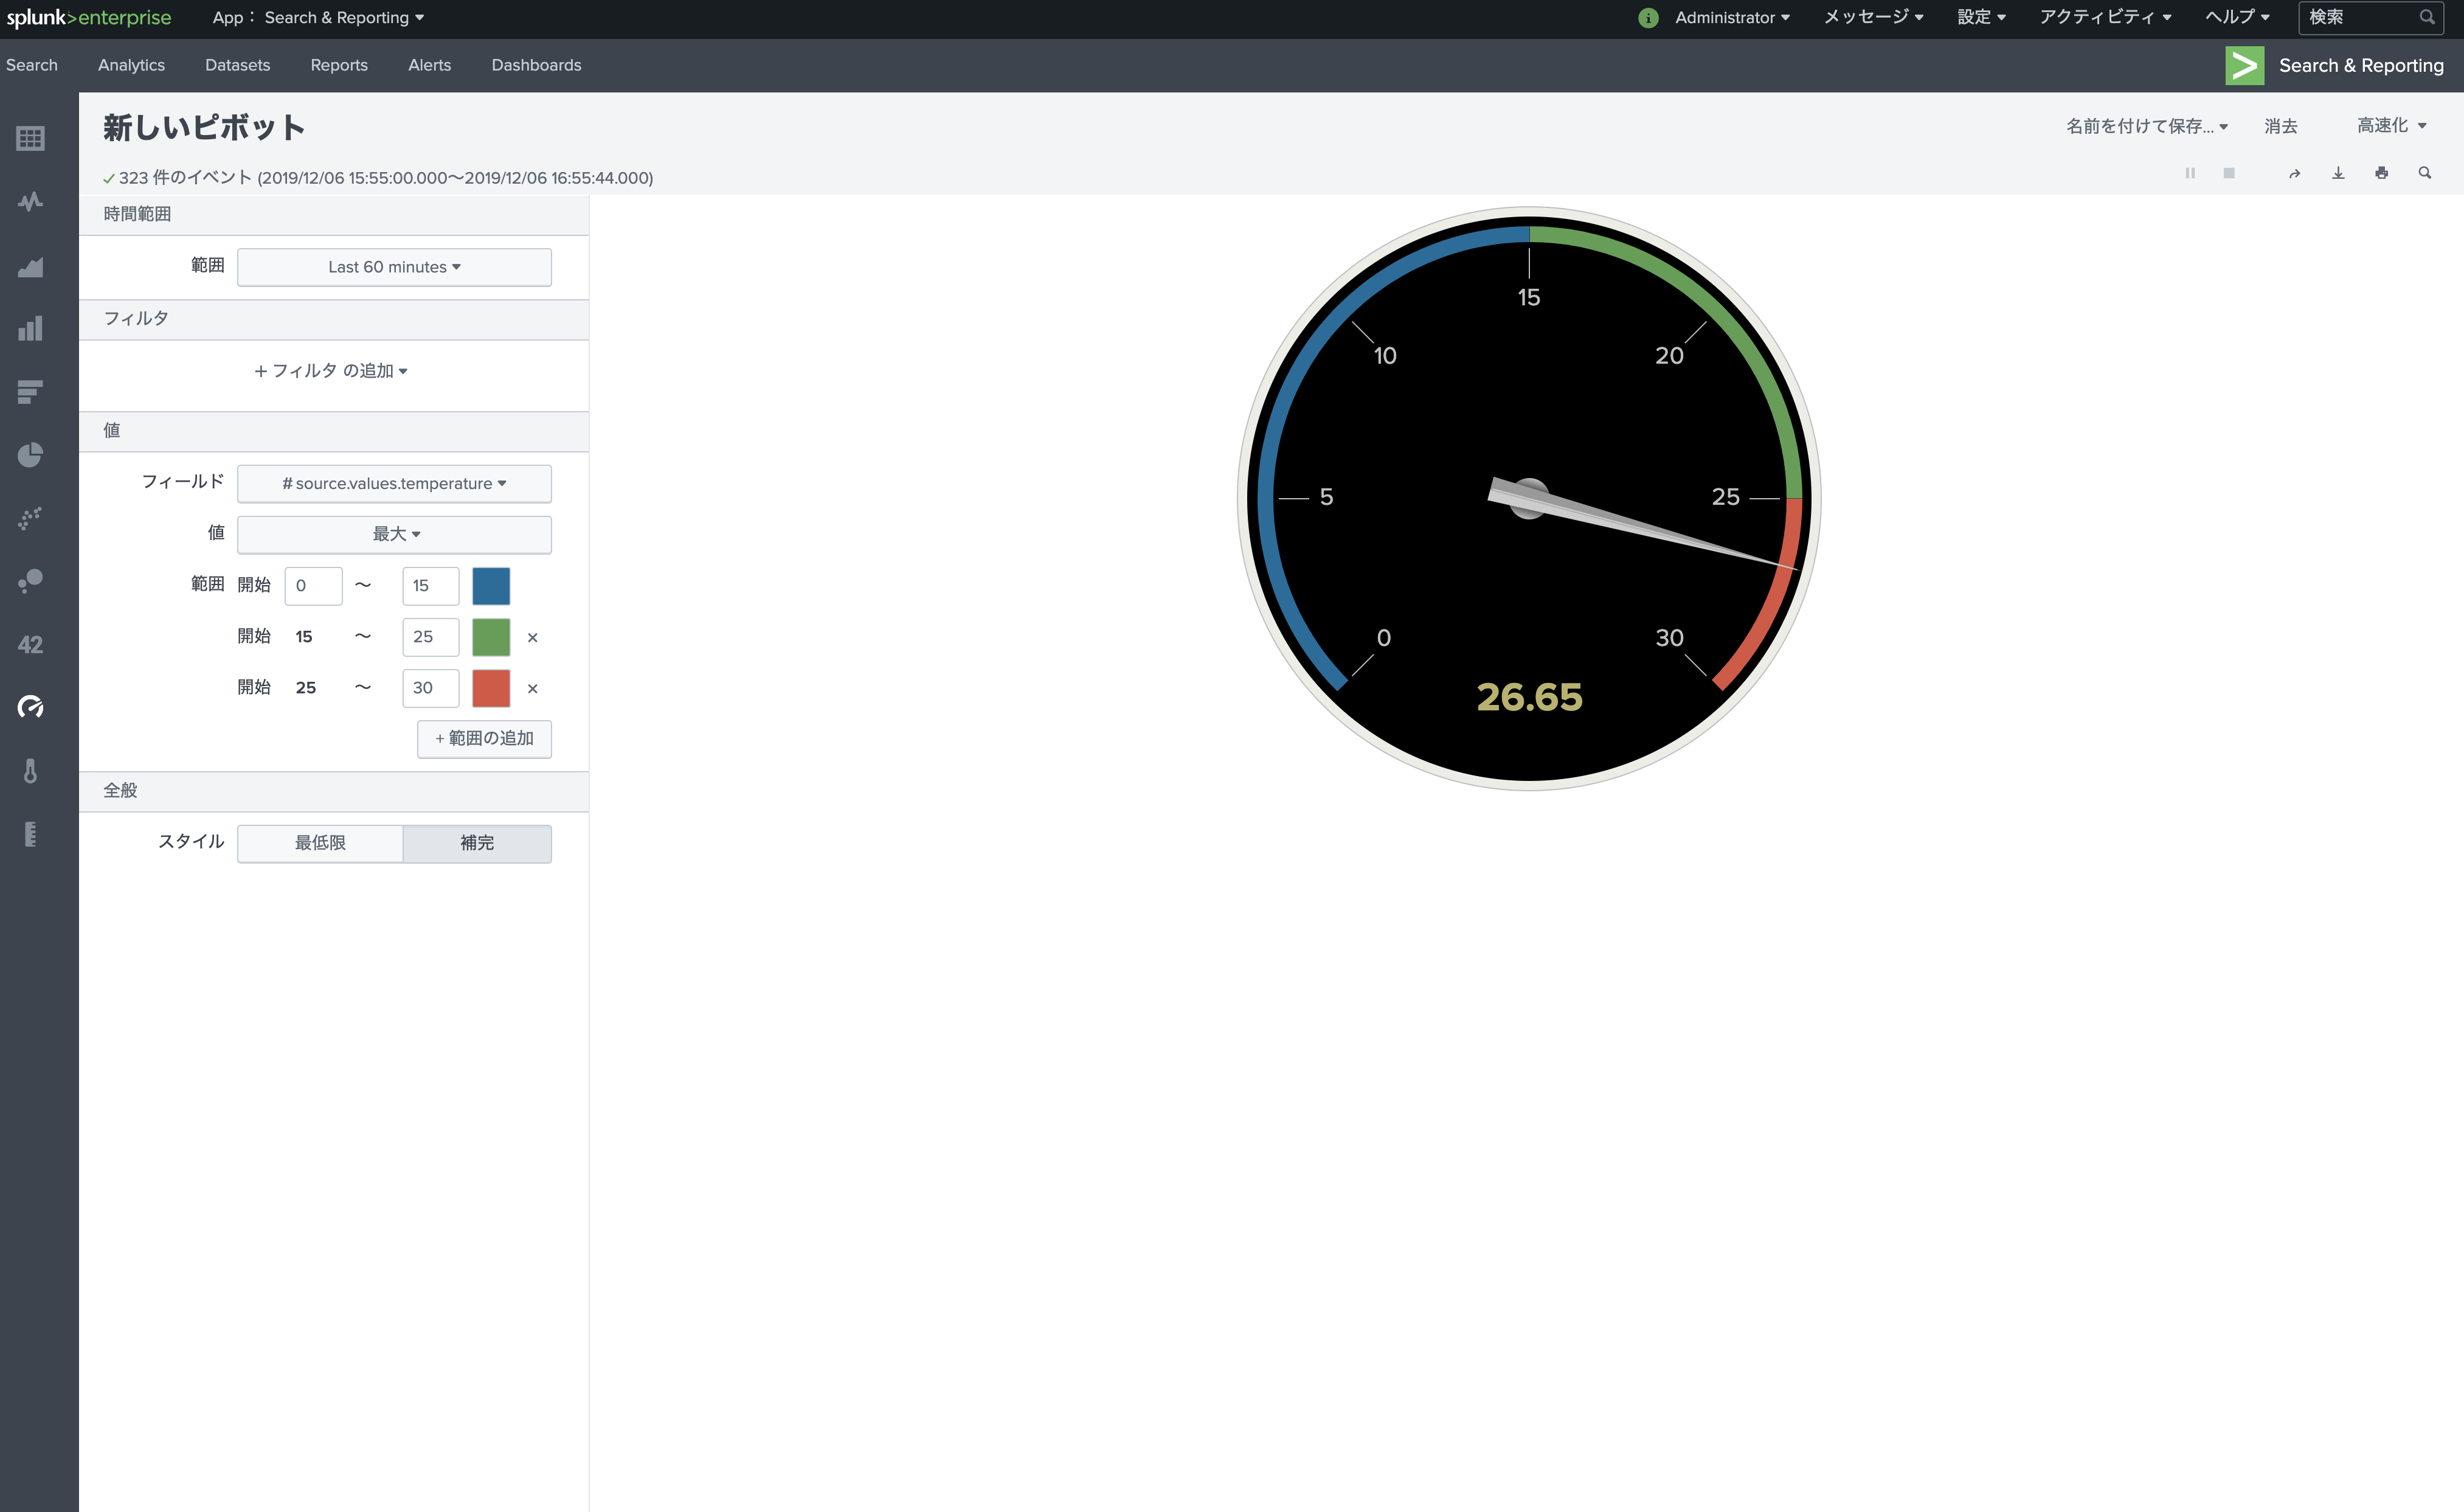2464x1512 pixels.
Task: Select the bubble chart visualization icon
Action: click(x=30, y=581)
